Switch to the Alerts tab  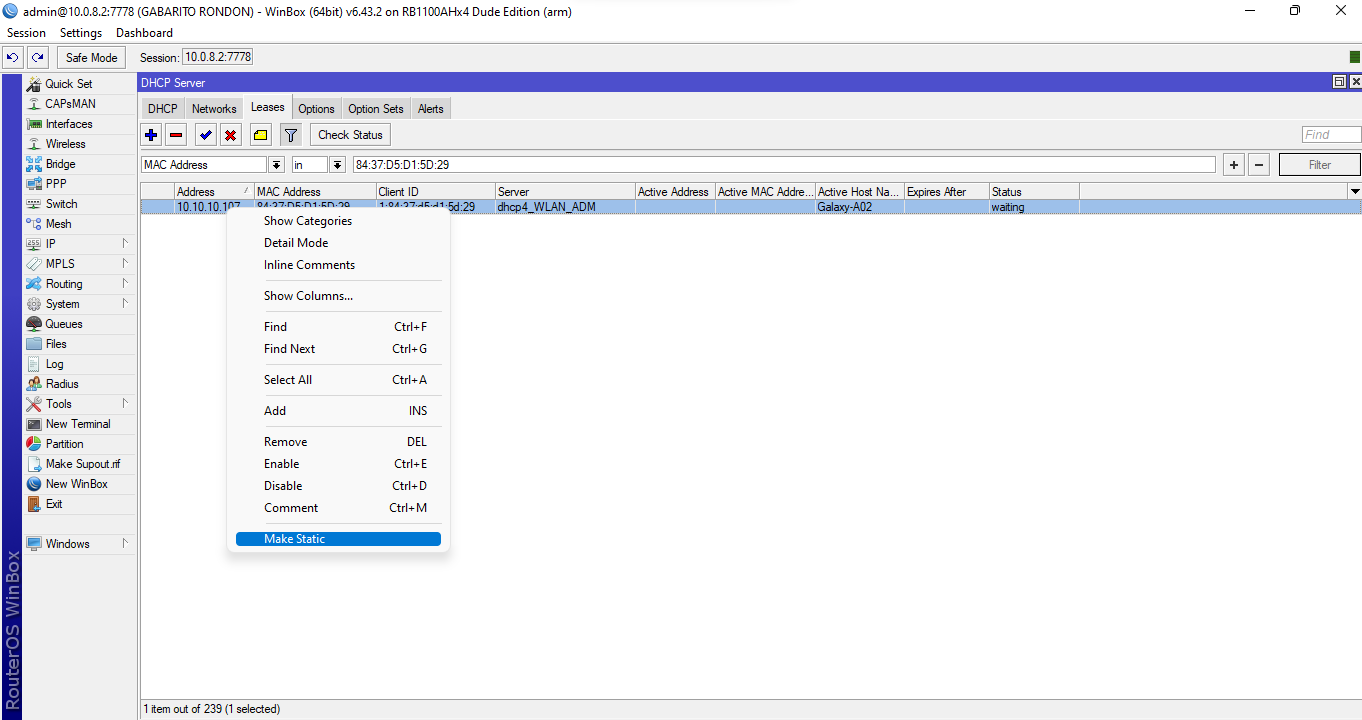pos(431,109)
